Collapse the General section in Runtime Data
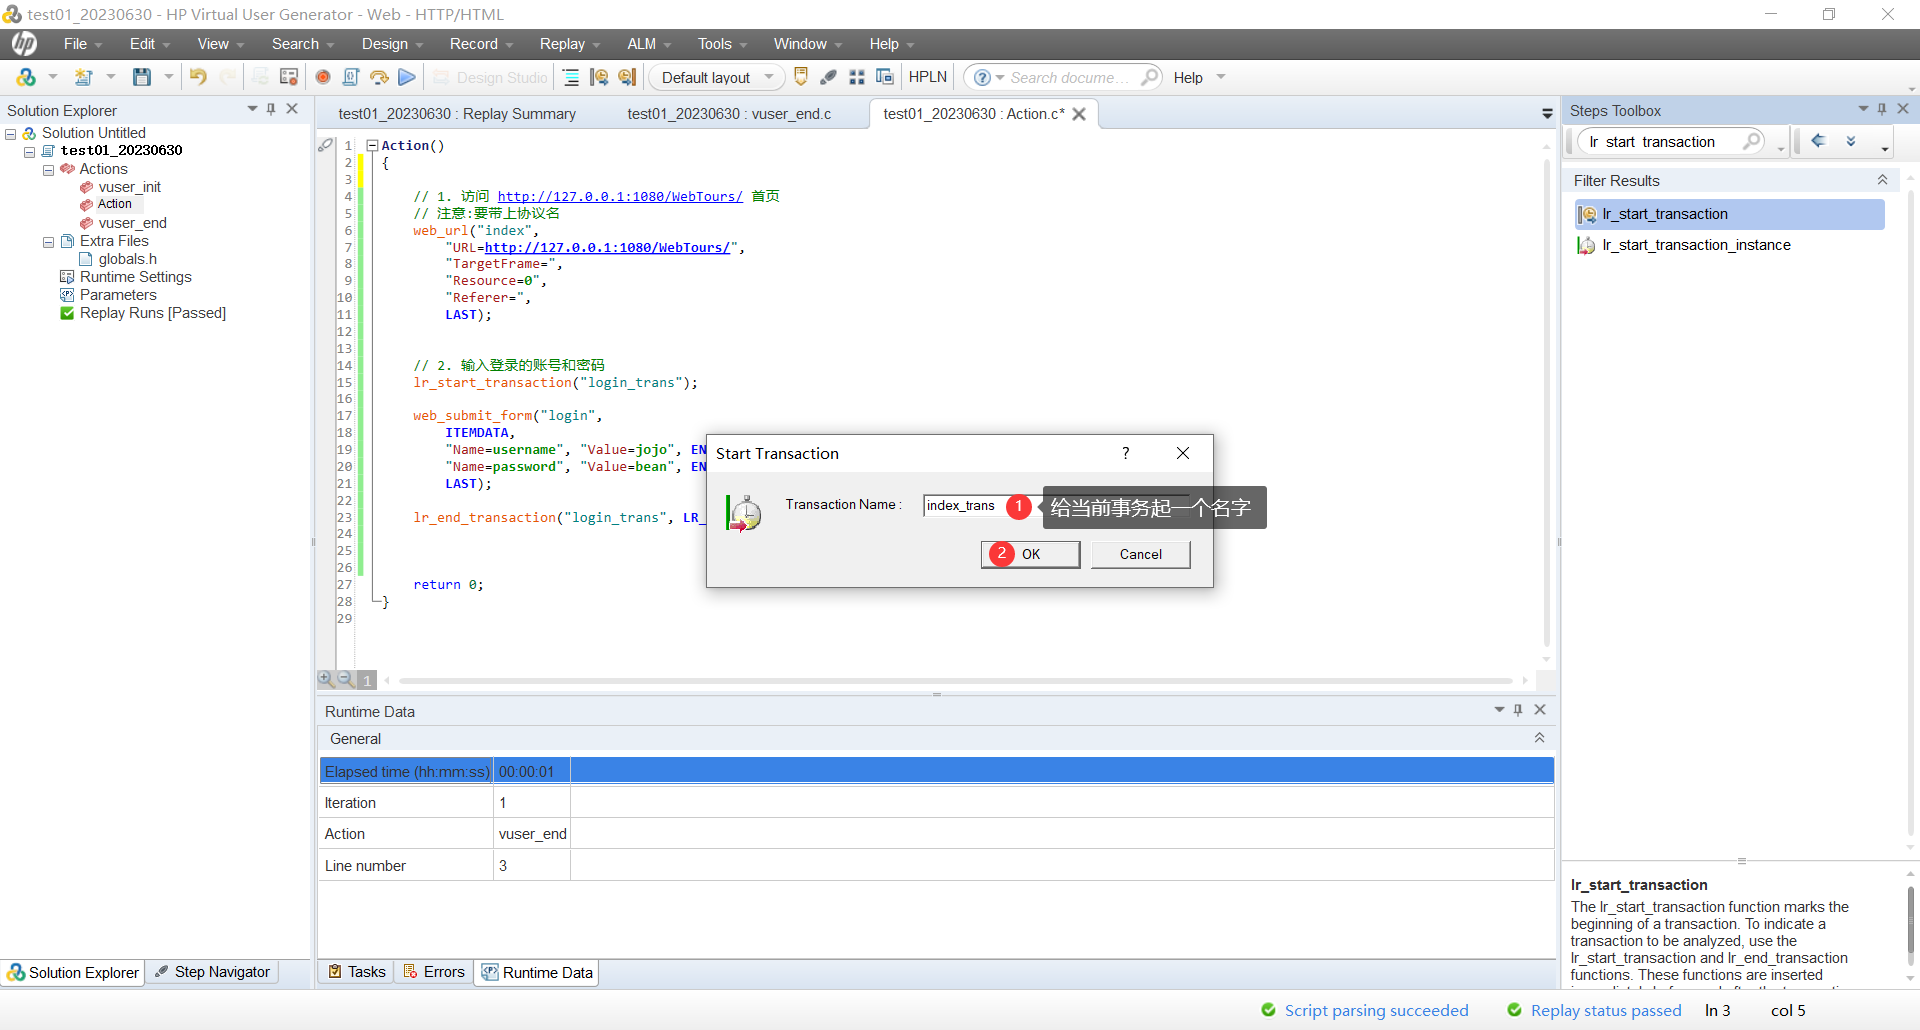 click(1539, 738)
